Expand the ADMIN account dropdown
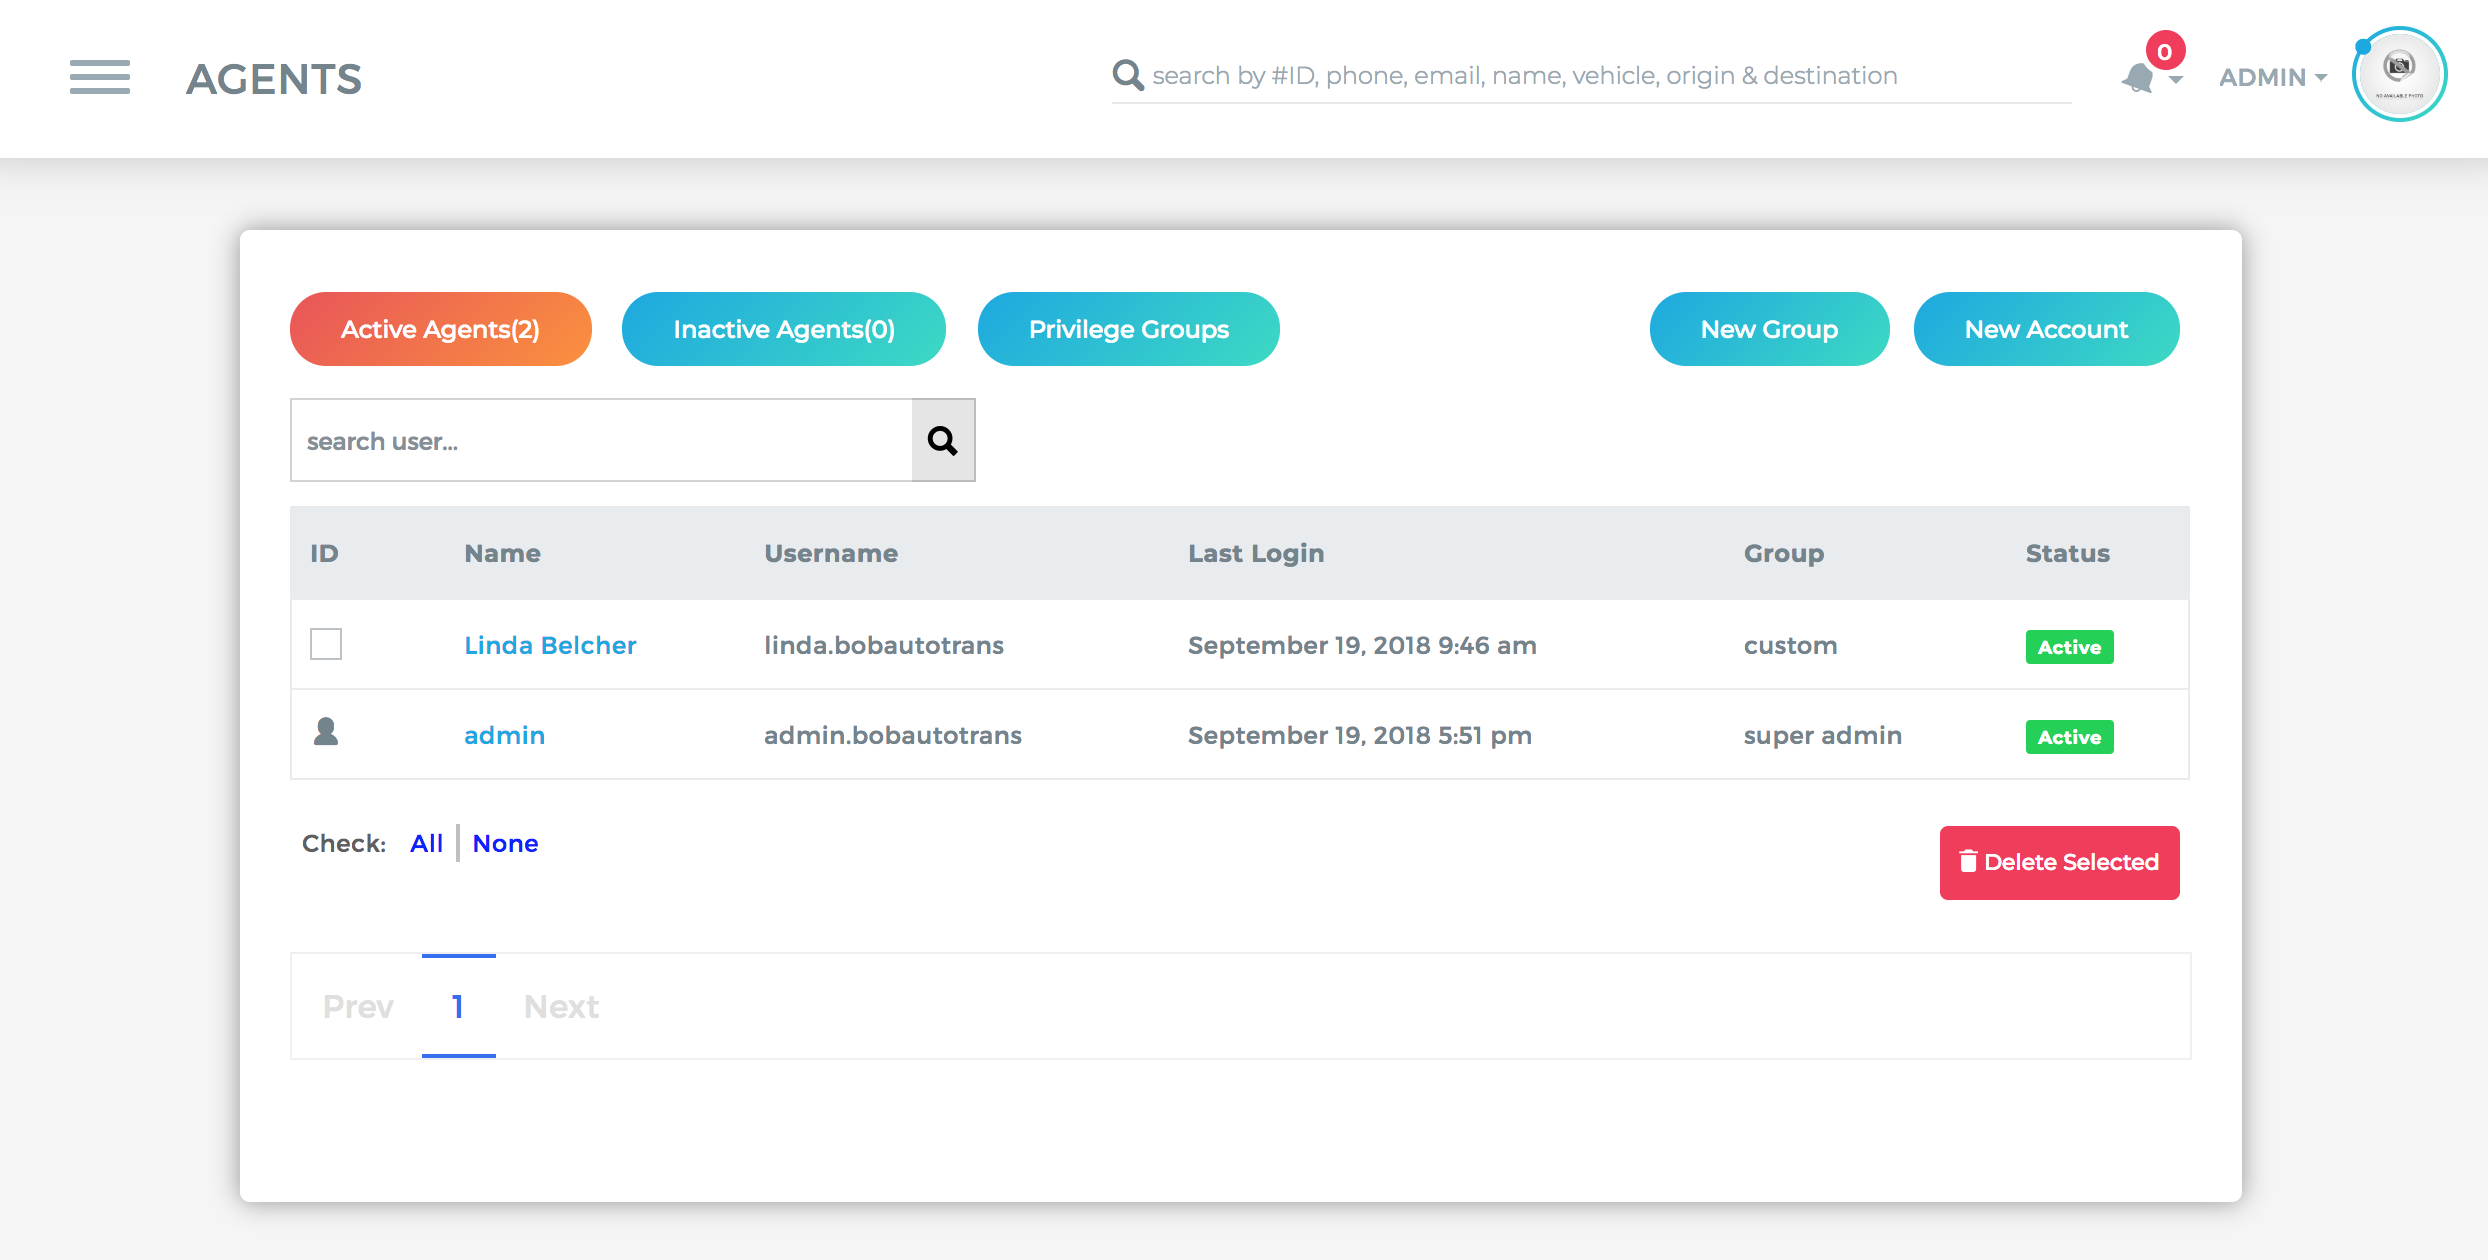The width and height of the screenshot is (2488, 1260). (x=2273, y=77)
